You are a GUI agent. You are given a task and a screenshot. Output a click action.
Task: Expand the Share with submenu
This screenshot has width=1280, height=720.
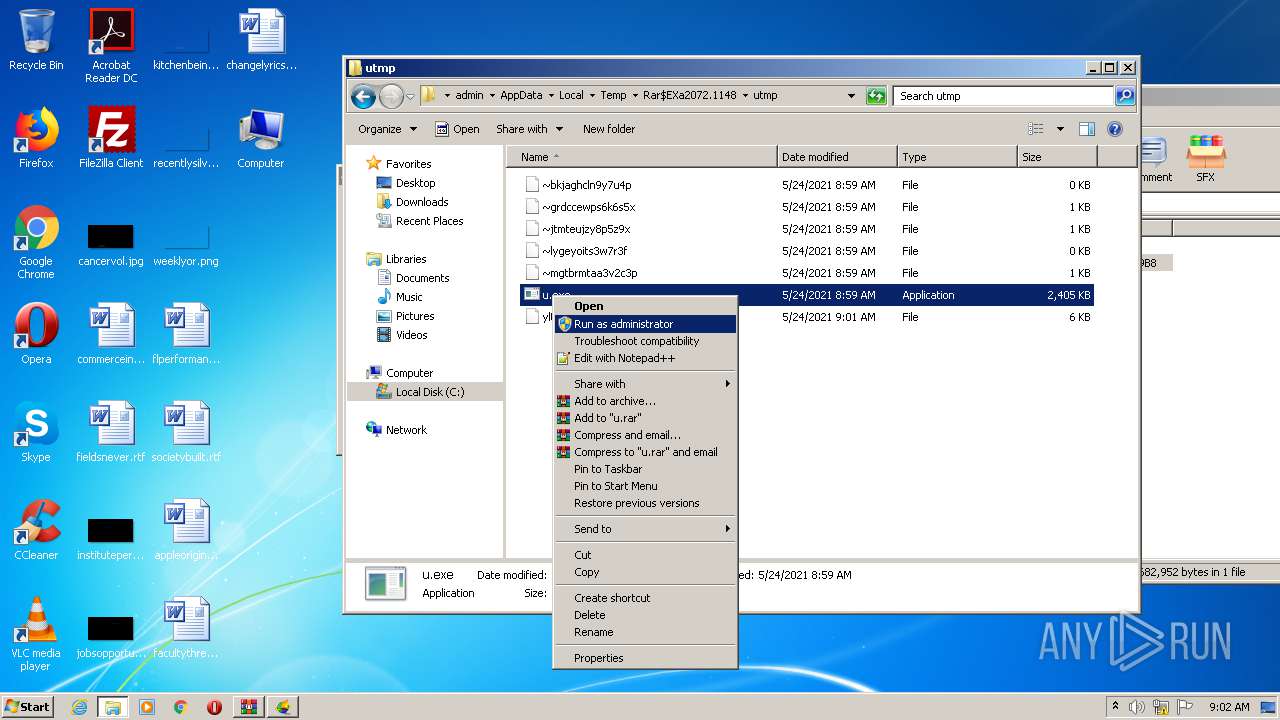[x=645, y=384]
